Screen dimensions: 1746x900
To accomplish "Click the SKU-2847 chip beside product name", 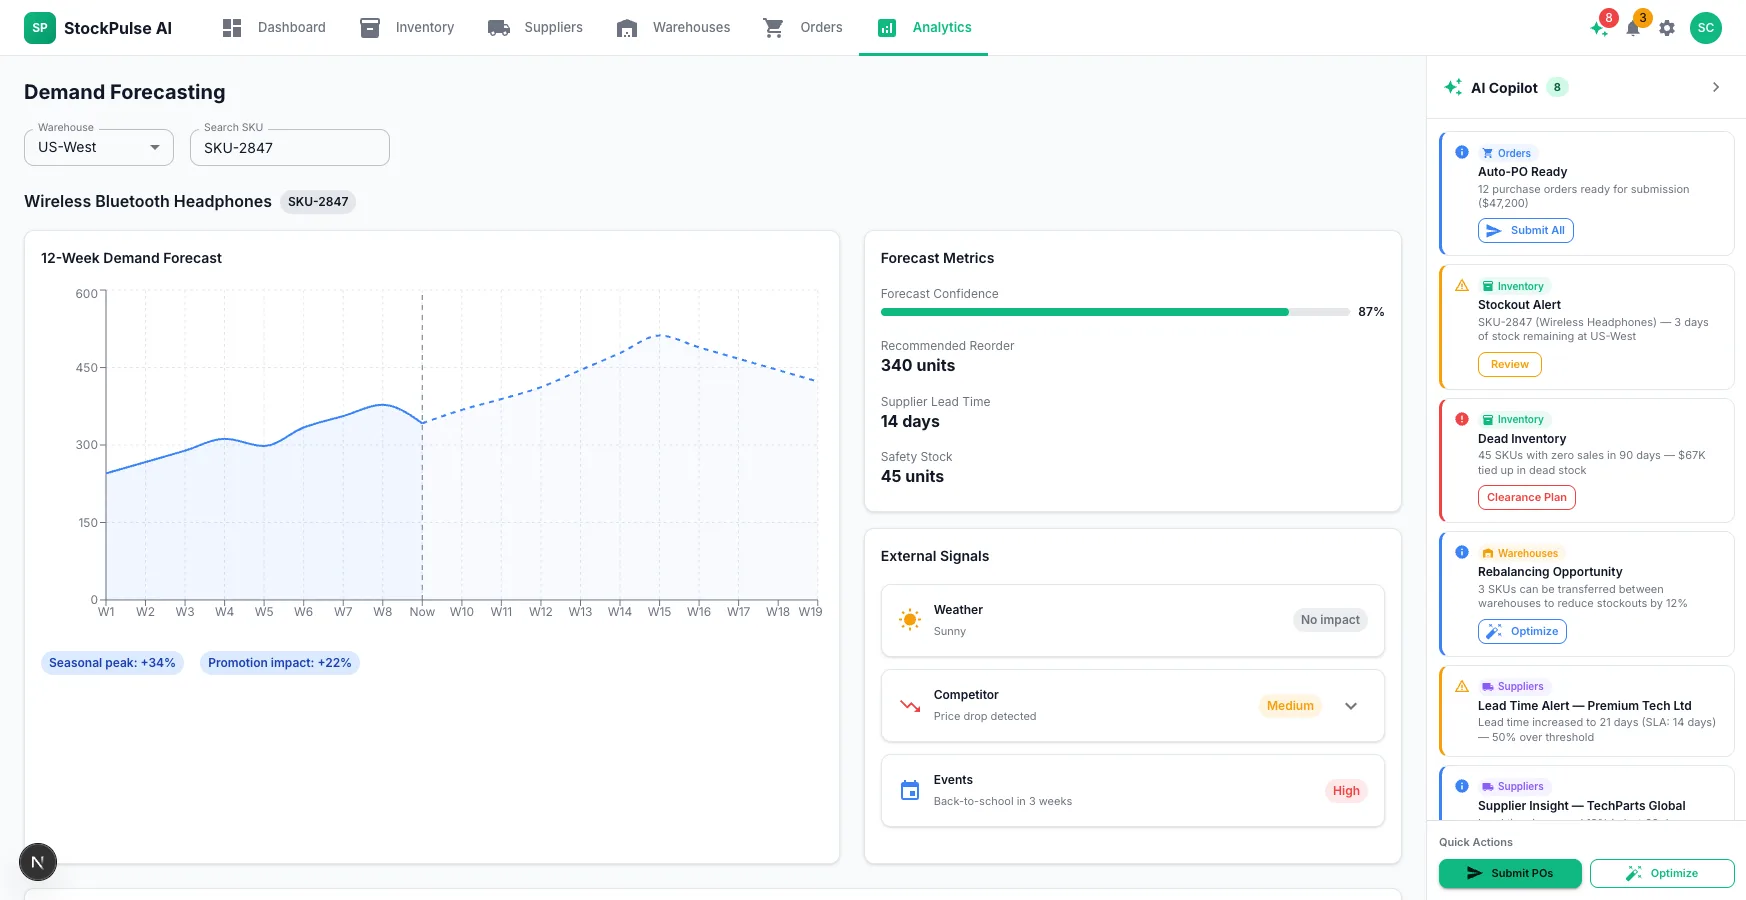I will [318, 202].
